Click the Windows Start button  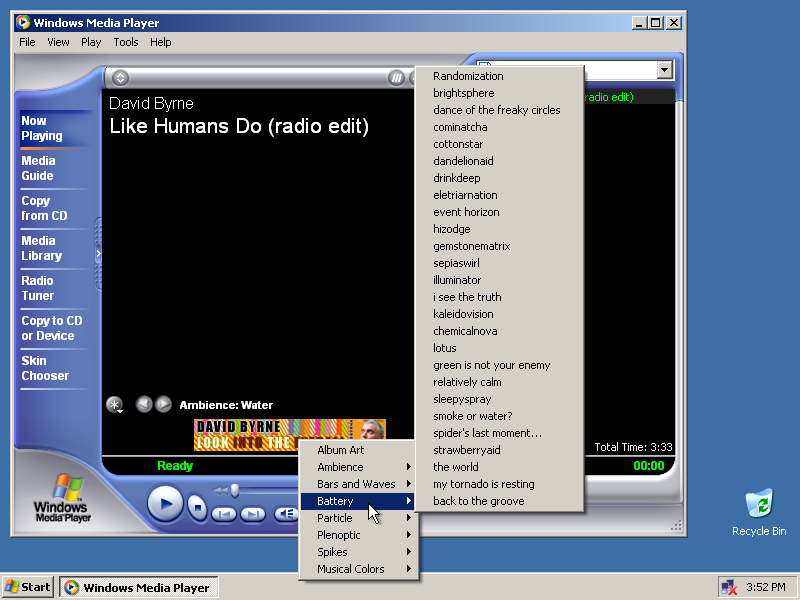coord(28,587)
